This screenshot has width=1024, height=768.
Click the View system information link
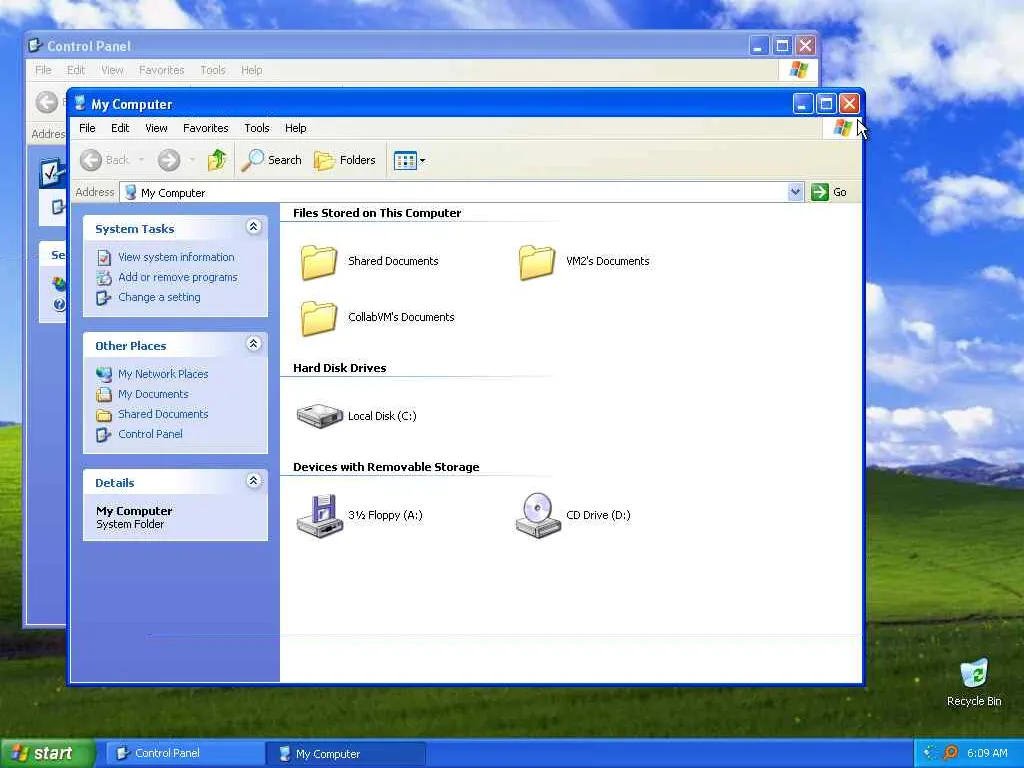[x=176, y=257]
